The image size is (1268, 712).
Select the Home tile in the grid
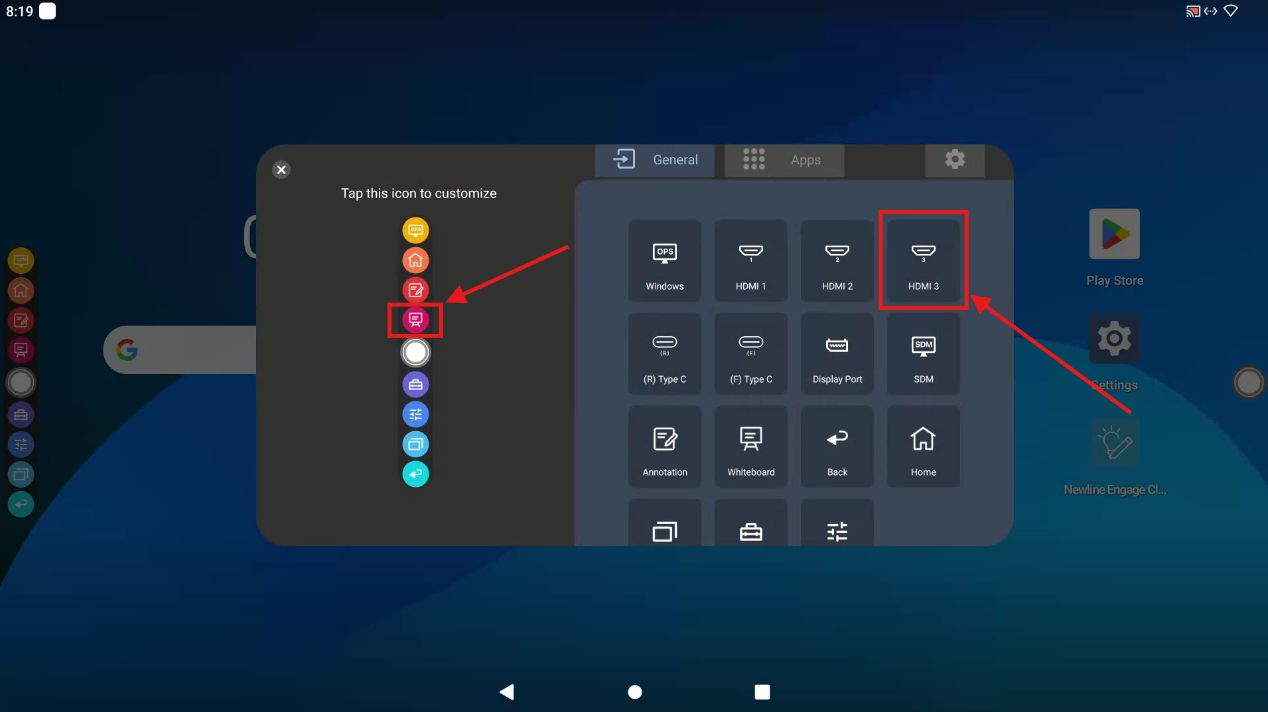923,446
